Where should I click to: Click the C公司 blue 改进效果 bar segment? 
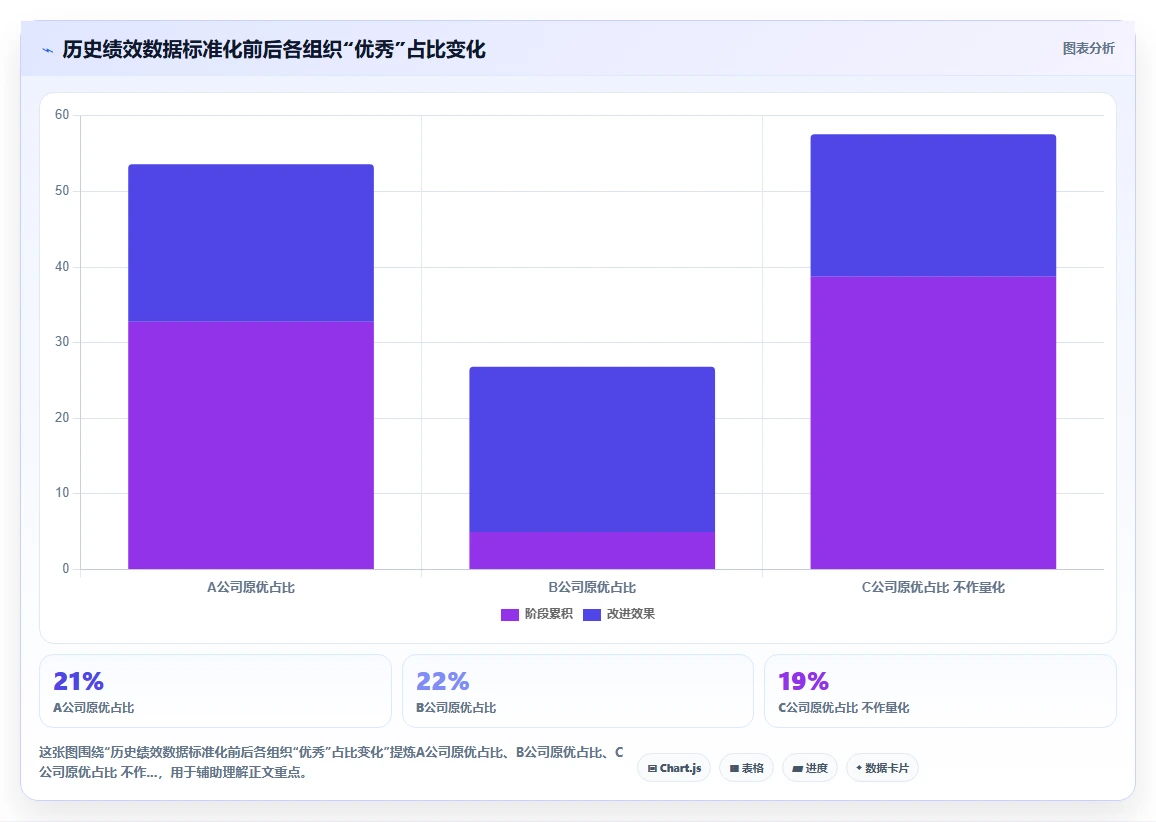point(933,206)
